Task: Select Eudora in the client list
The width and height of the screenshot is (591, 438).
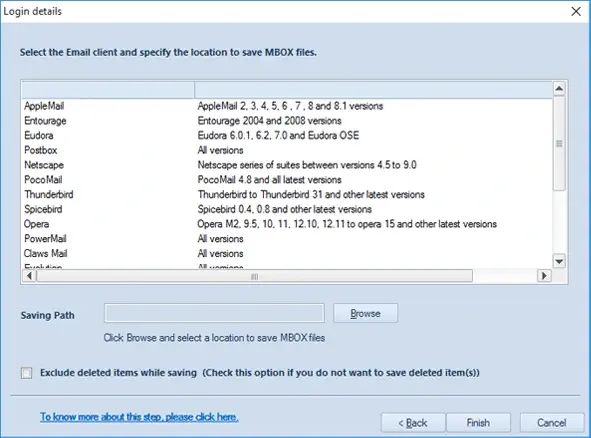Action: pyautogui.click(x=39, y=135)
